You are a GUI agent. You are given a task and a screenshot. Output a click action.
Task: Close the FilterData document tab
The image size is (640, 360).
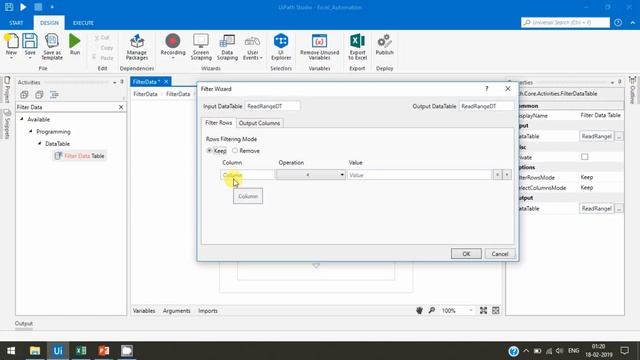tap(166, 82)
